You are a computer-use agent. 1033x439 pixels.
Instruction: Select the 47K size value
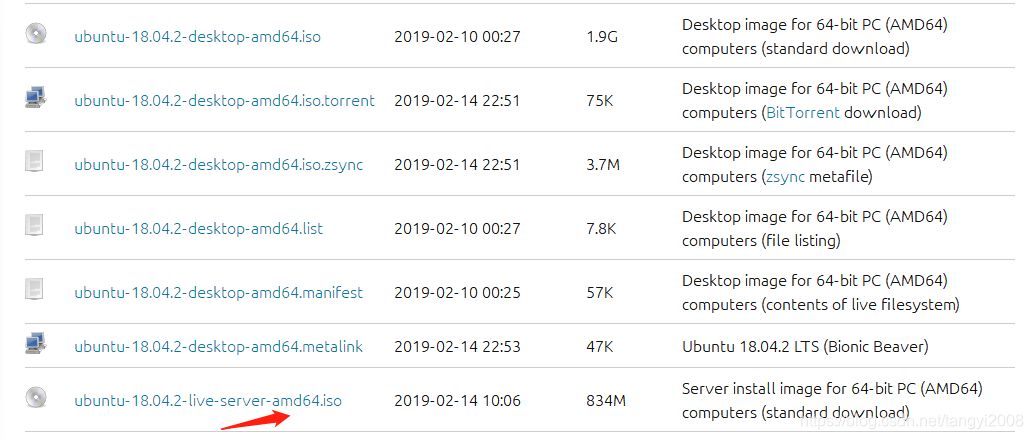(601, 347)
